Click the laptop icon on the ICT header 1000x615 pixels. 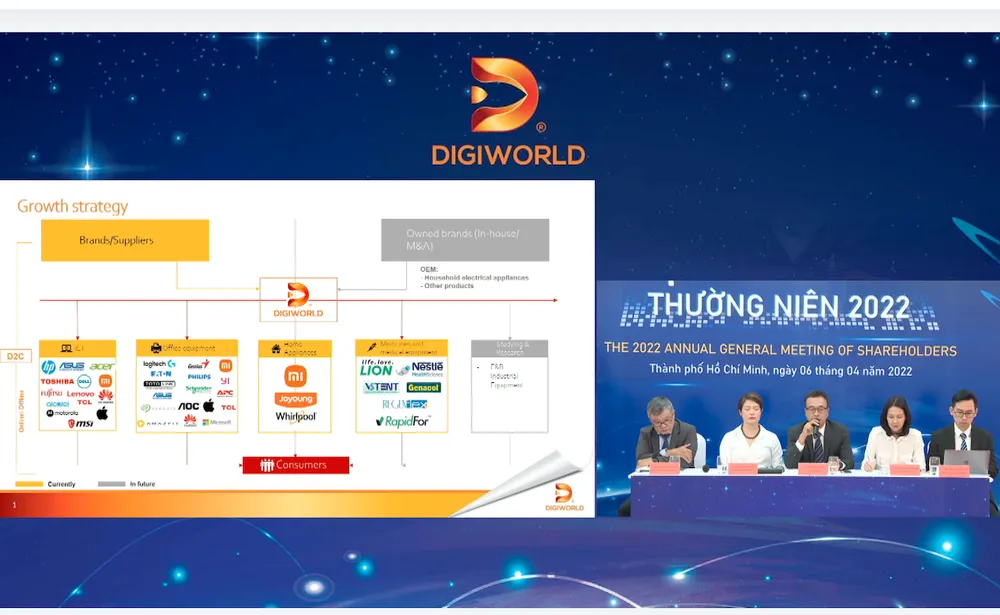[x=66, y=347]
